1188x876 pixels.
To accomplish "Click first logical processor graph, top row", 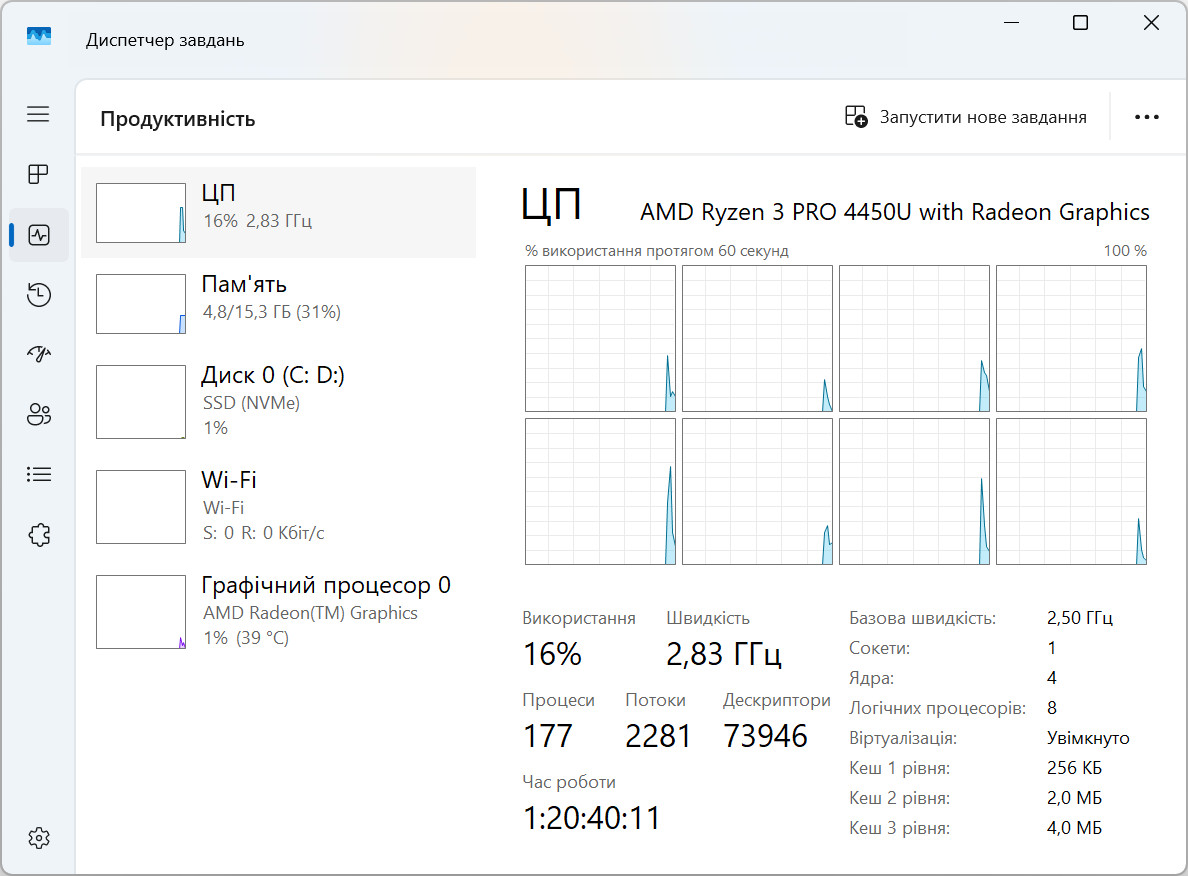I will [x=600, y=339].
